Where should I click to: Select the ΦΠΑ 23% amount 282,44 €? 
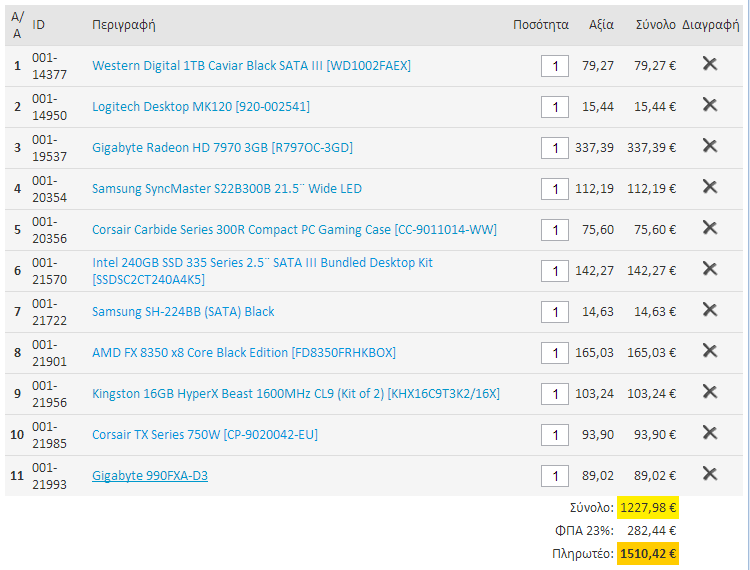tap(651, 530)
